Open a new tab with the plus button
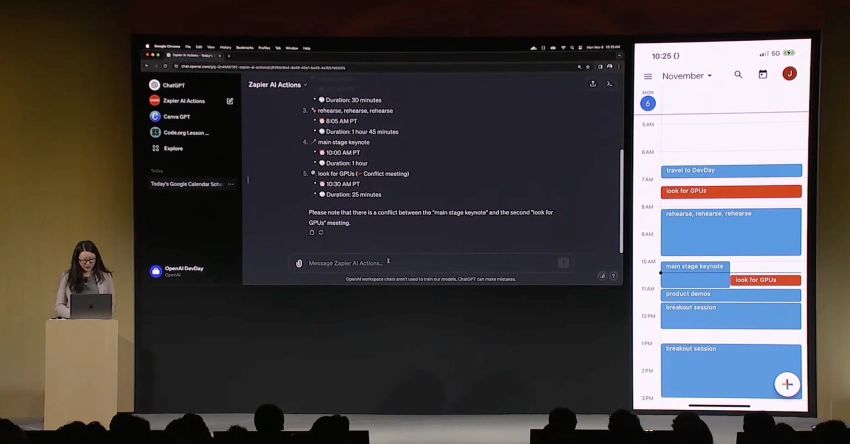 228,55
